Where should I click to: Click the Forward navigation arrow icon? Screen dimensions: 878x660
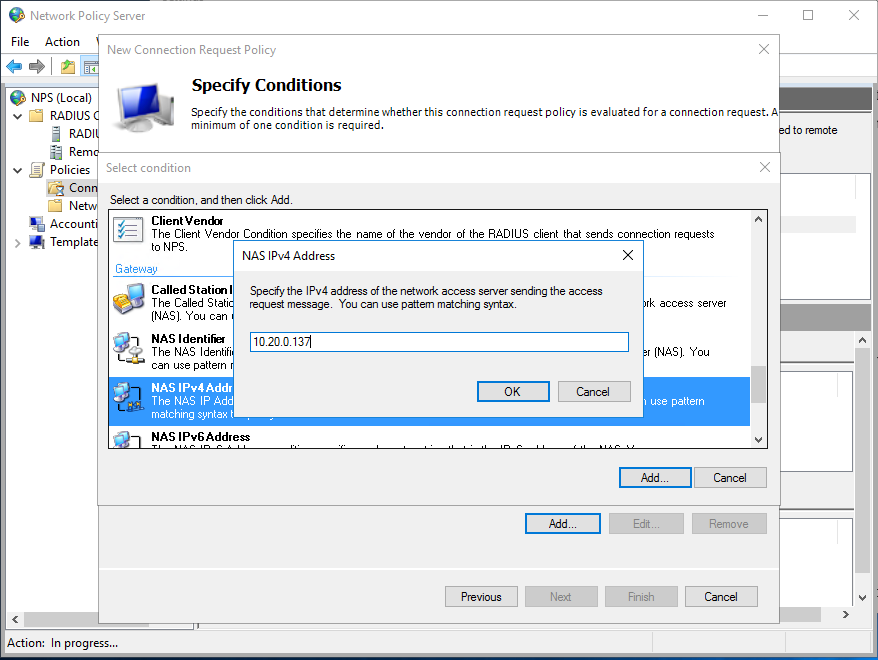tap(37, 66)
